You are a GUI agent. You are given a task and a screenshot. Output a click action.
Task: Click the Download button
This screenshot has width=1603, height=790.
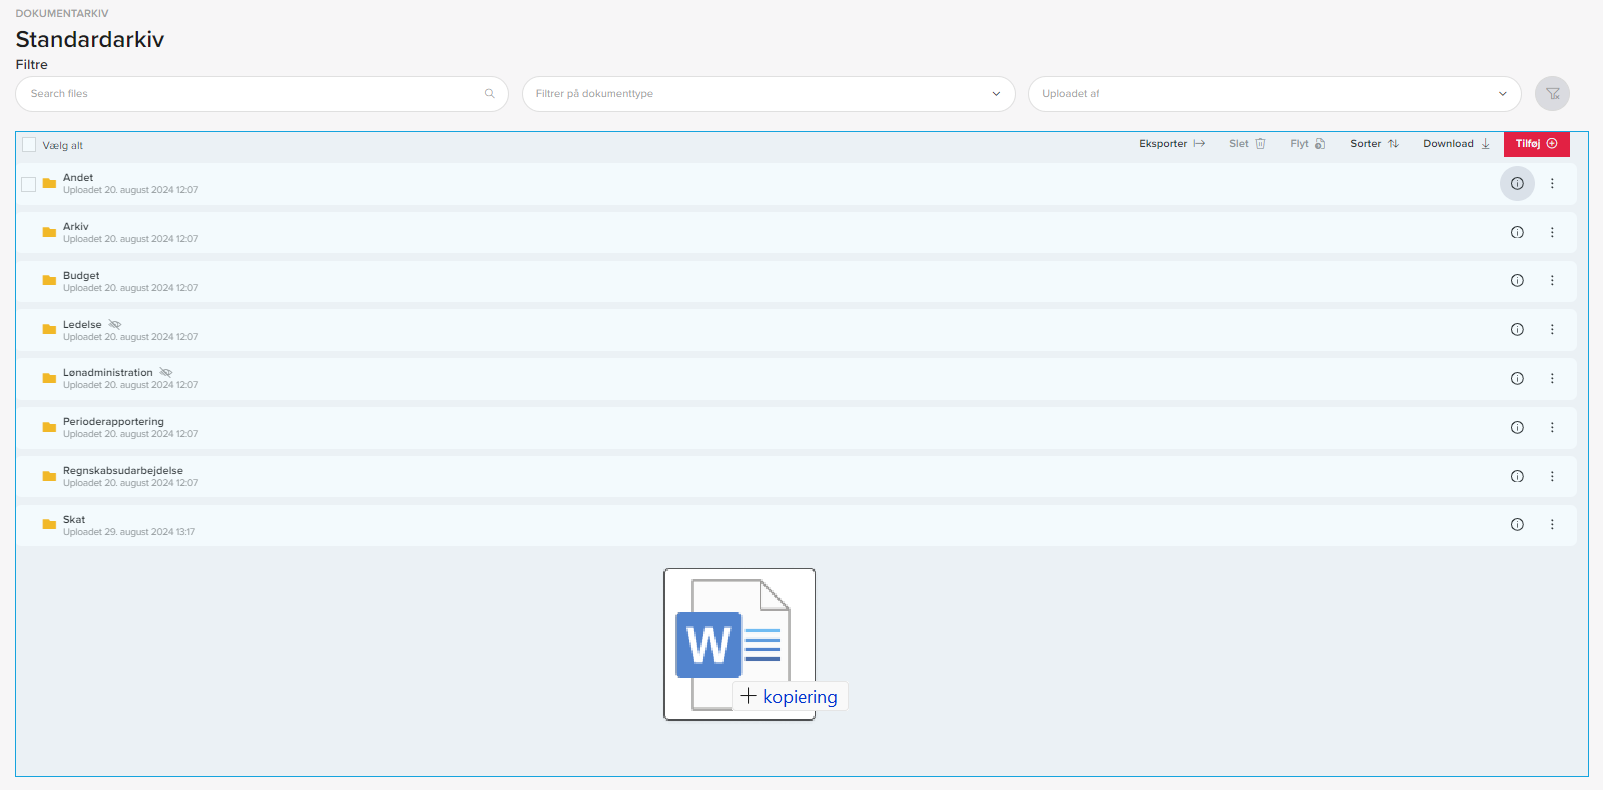(1457, 144)
